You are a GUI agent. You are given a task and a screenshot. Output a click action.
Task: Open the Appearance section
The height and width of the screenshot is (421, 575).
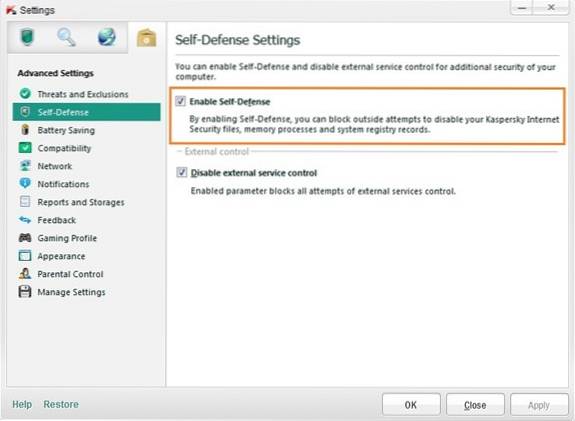61,256
